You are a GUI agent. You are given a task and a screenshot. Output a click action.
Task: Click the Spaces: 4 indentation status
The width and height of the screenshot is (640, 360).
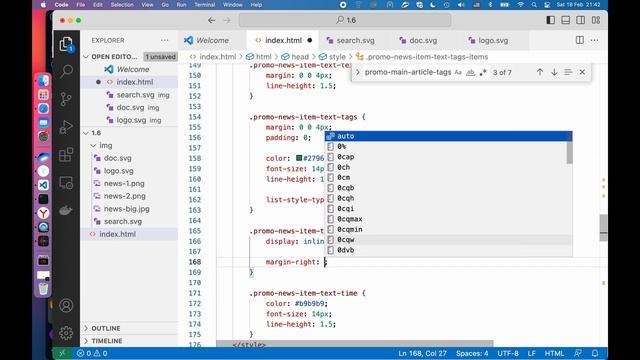tap(472, 353)
